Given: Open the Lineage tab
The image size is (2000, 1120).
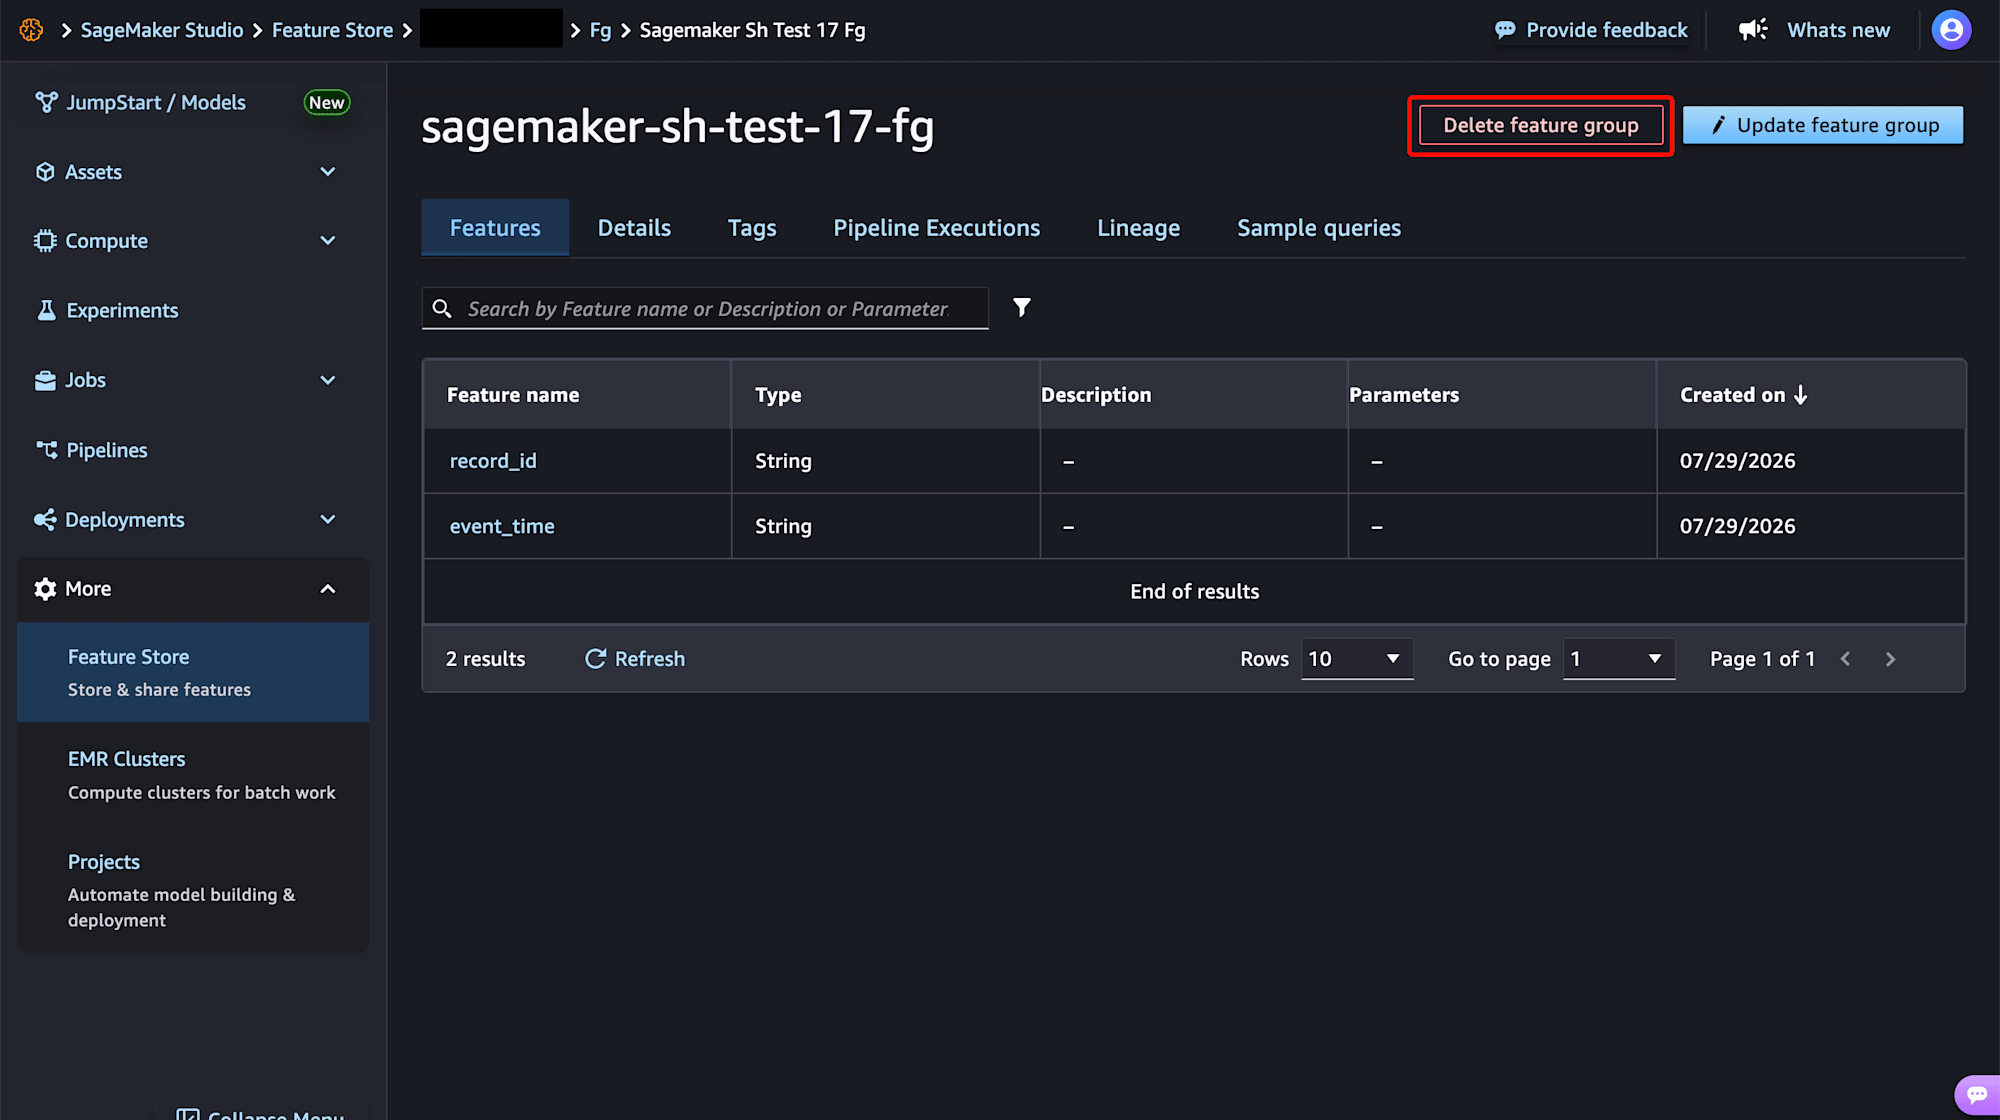Looking at the screenshot, I should 1138,228.
